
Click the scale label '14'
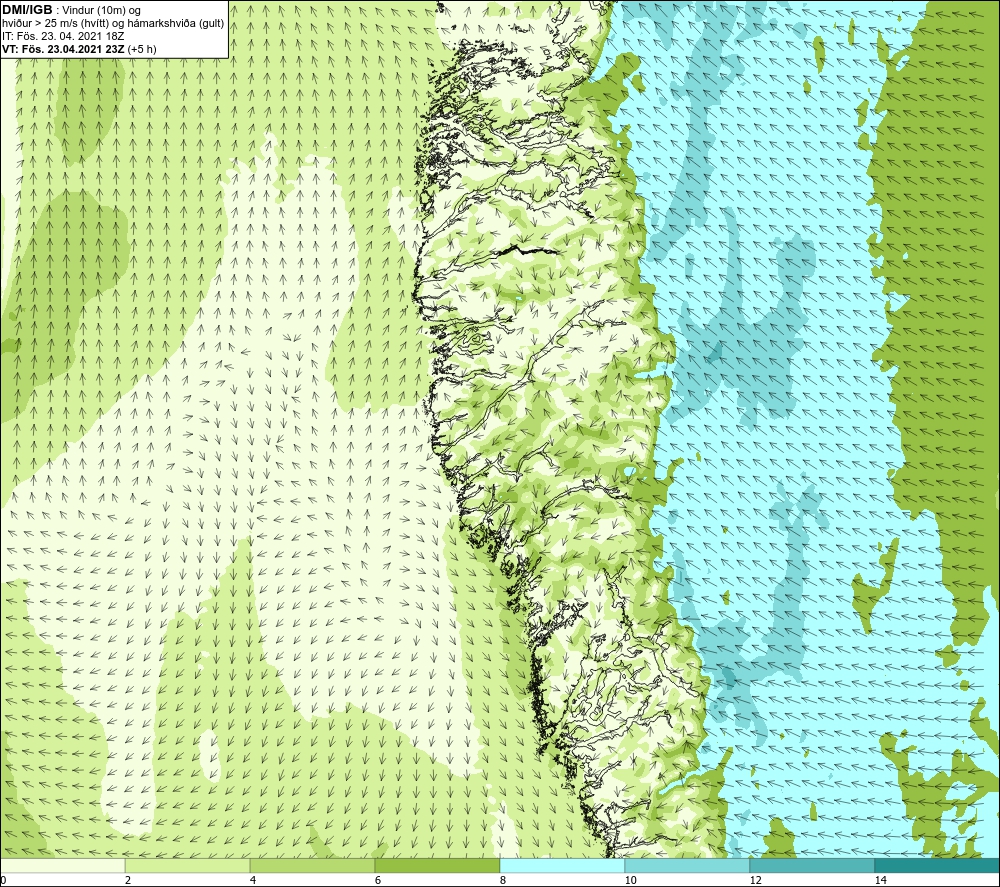click(x=880, y=880)
